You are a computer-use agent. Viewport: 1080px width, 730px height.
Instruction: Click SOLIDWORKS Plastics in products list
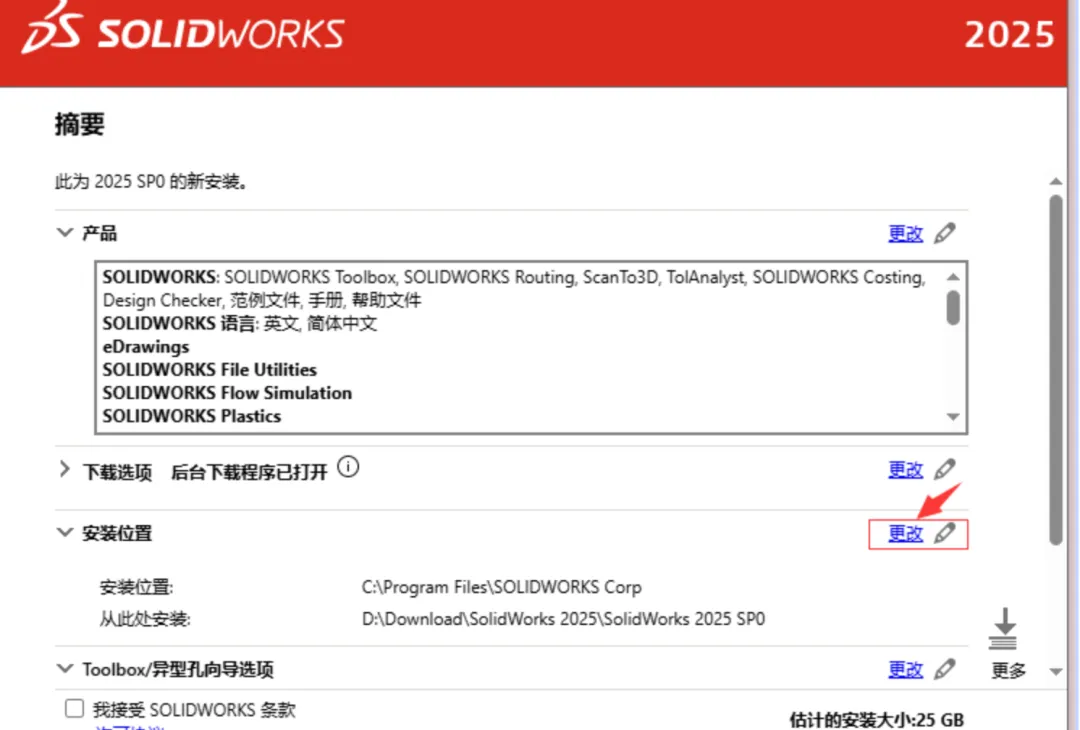191,416
